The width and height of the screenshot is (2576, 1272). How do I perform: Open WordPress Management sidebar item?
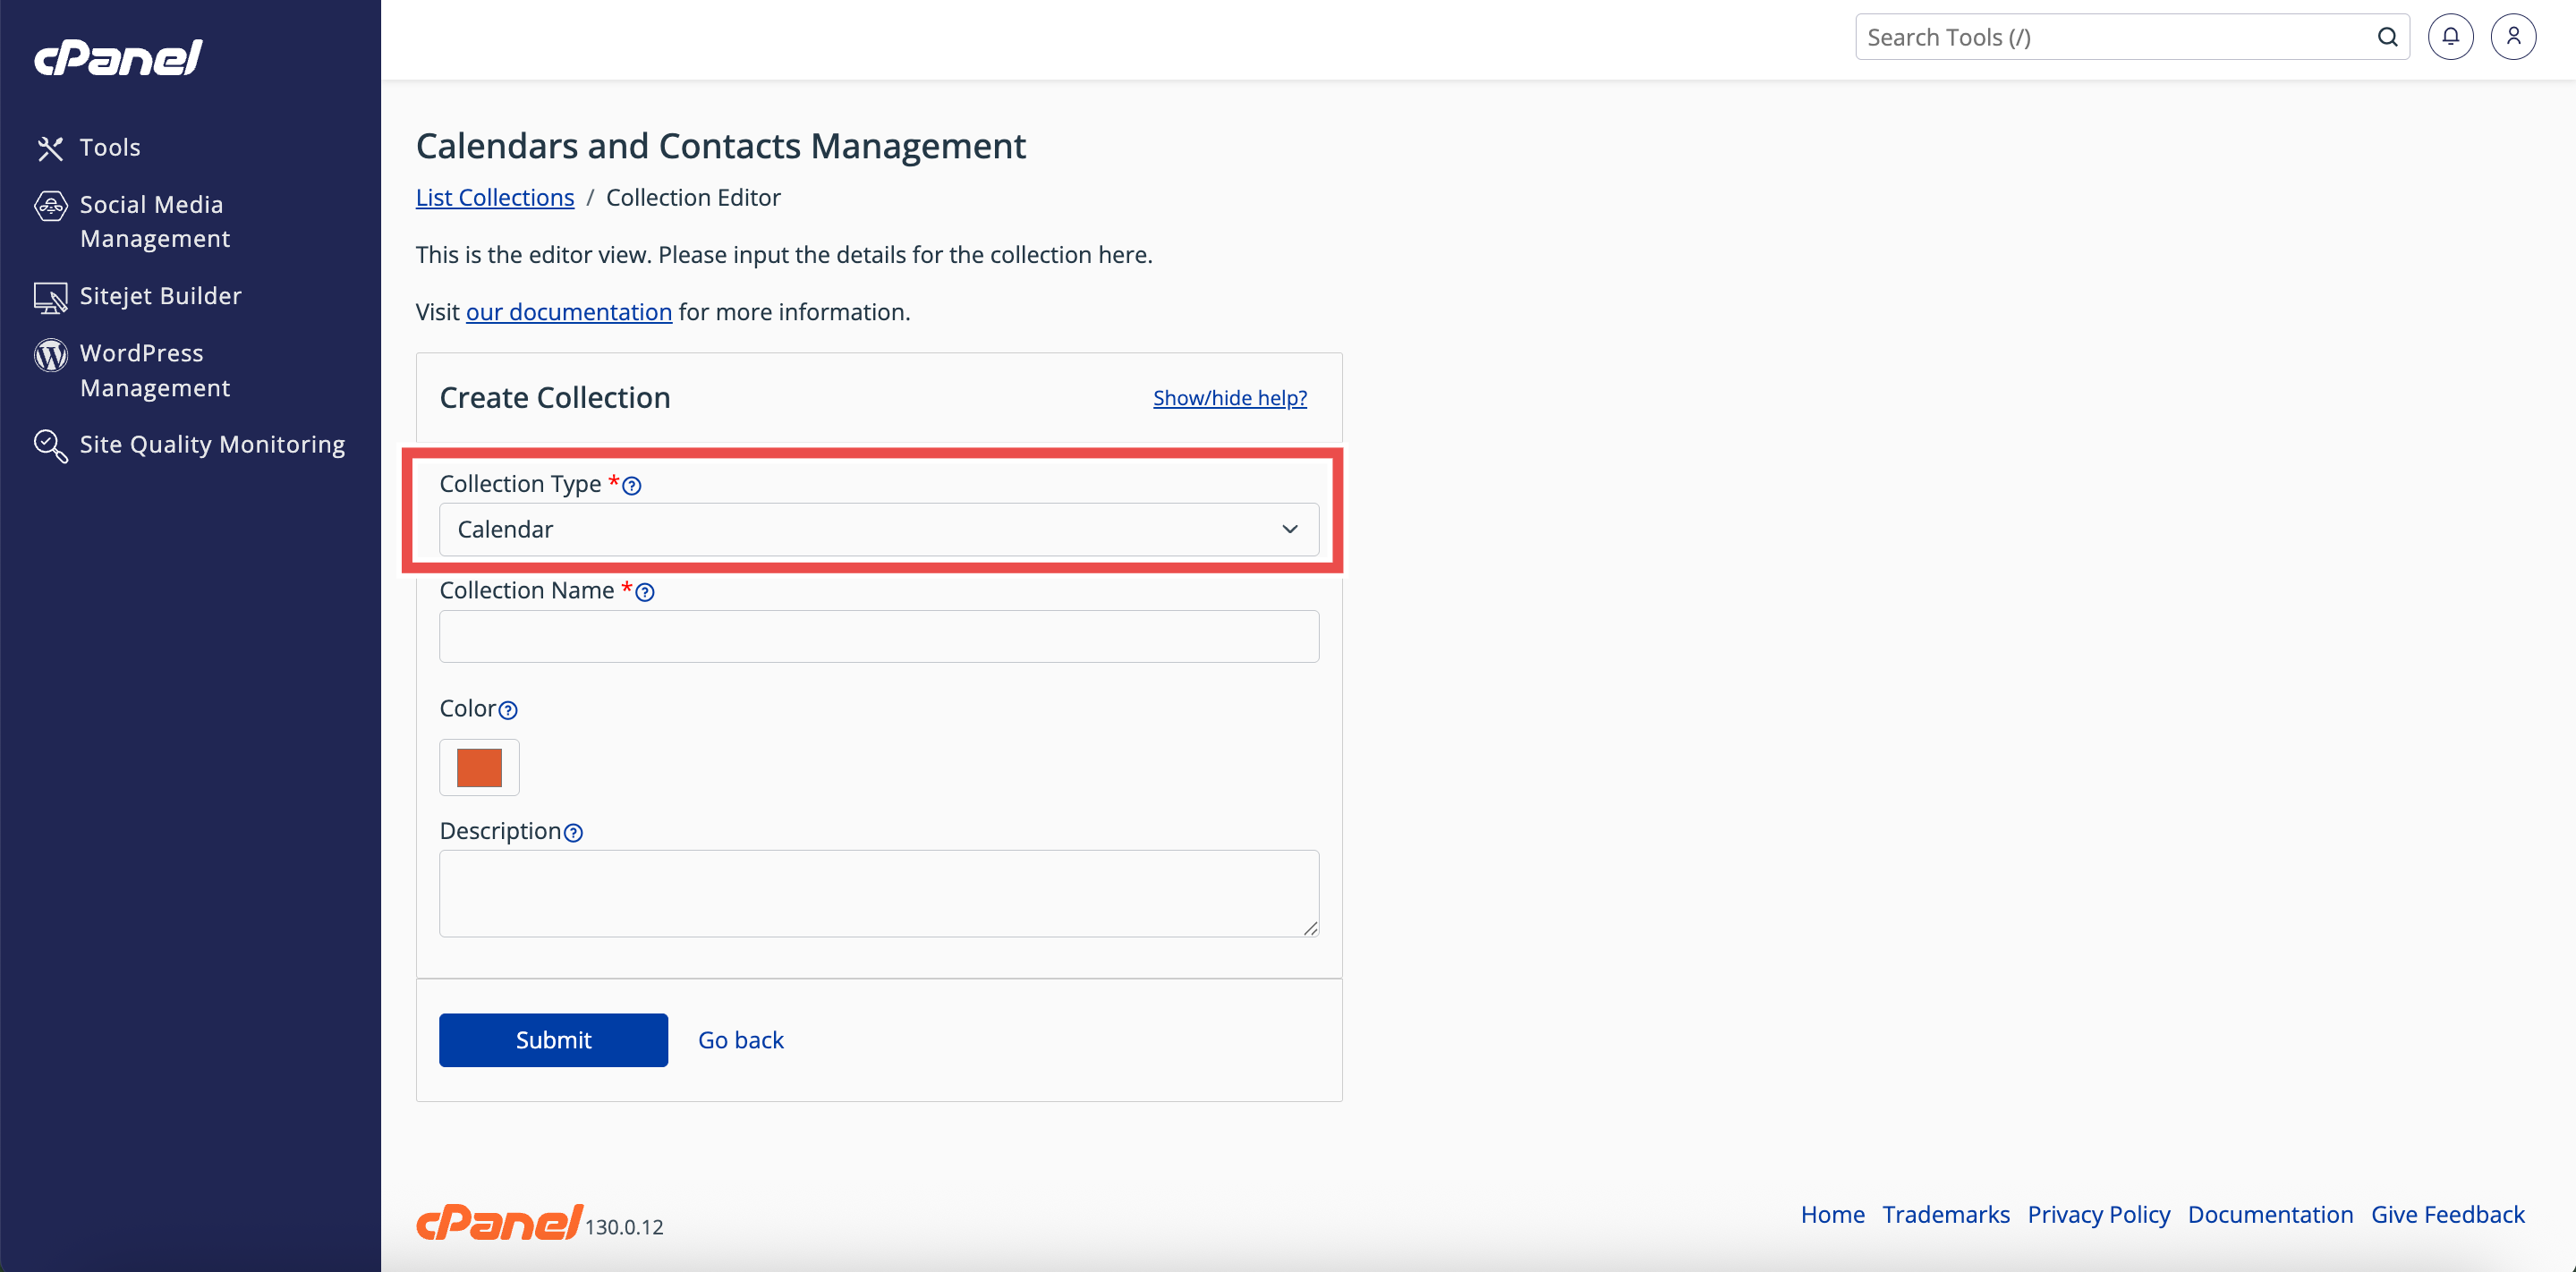[154, 370]
